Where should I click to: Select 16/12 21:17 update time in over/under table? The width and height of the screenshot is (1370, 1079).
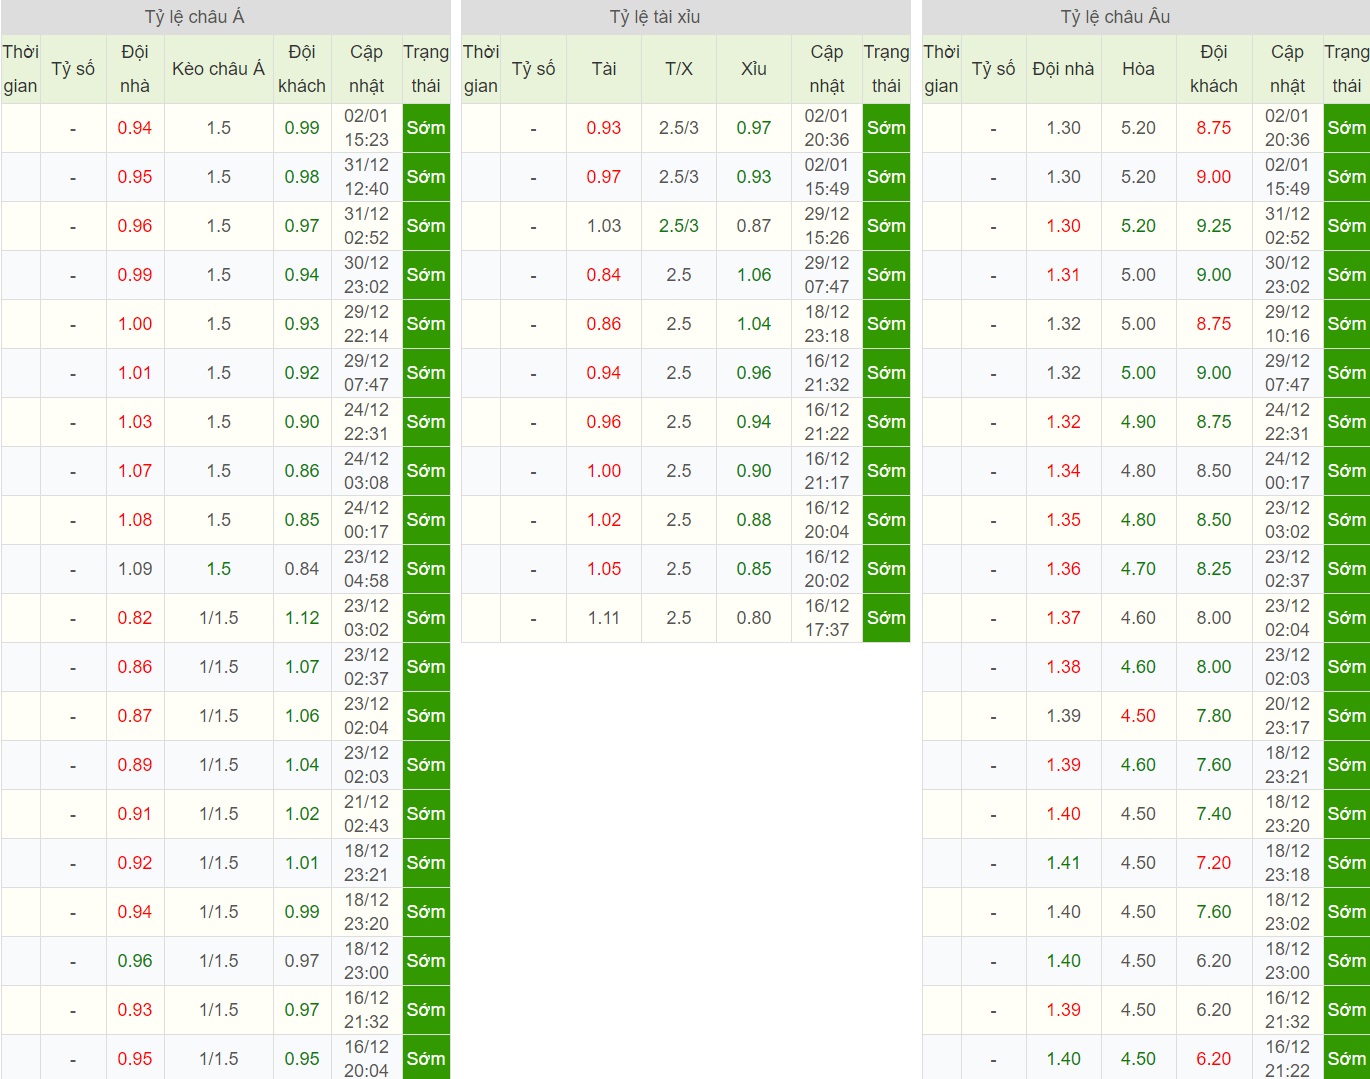[827, 471]
